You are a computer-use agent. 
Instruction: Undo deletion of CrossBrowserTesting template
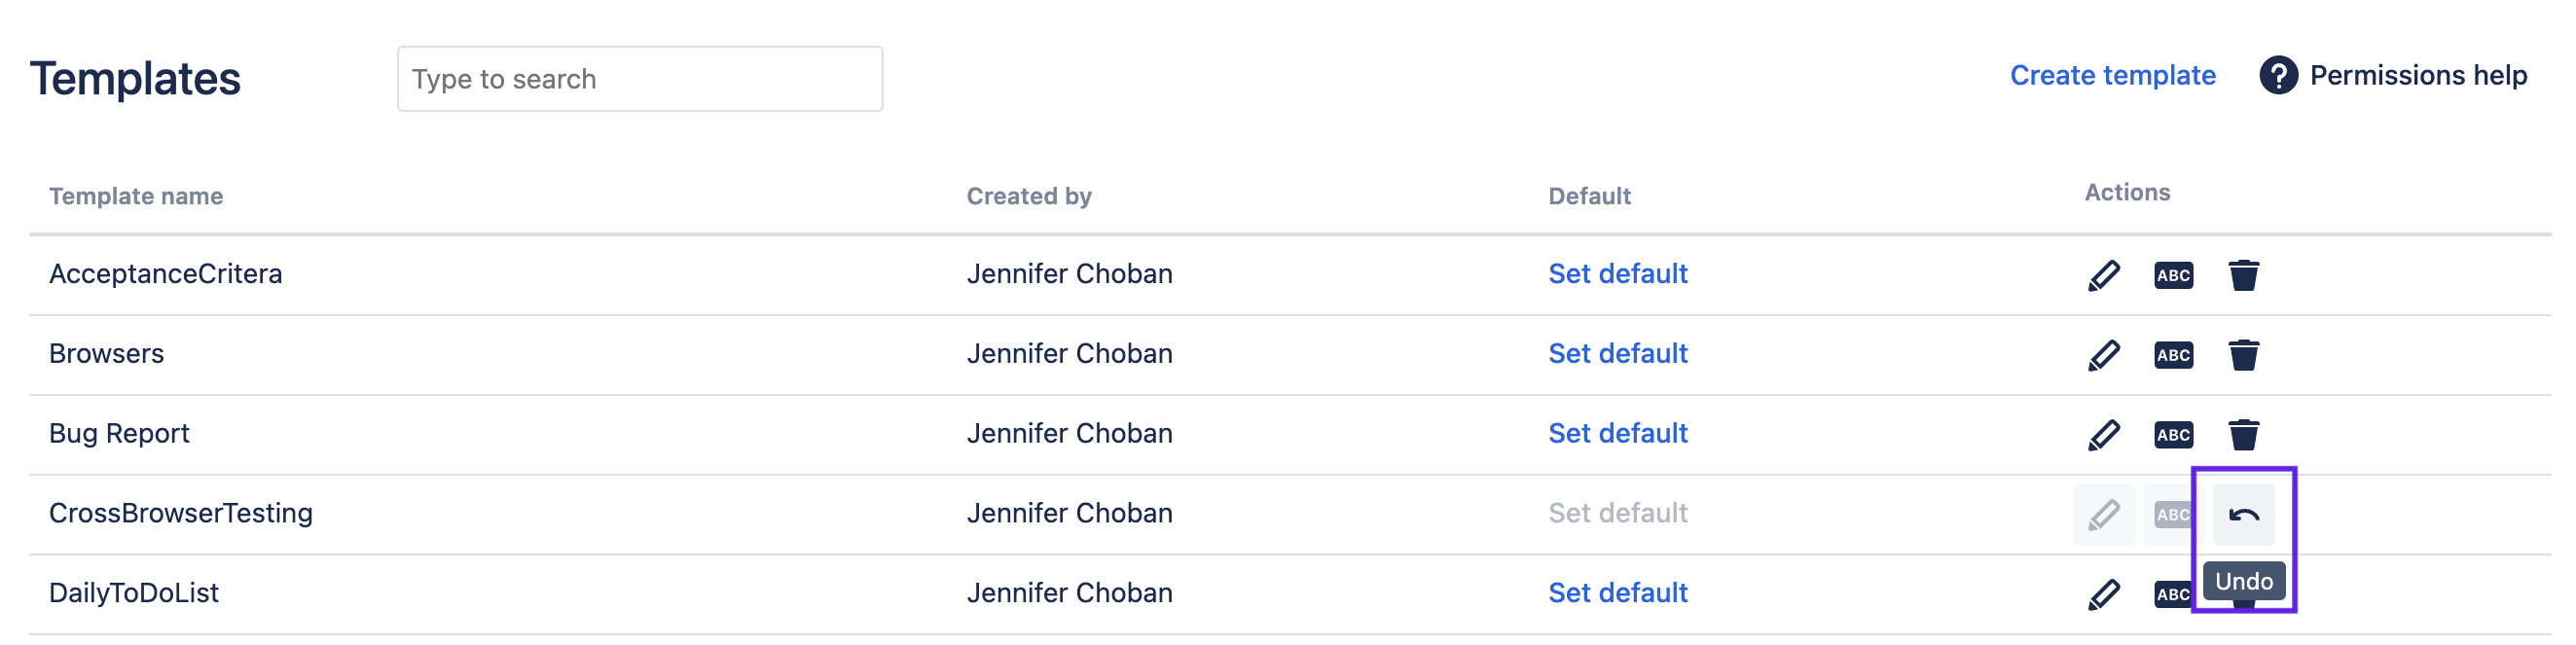point(2243,515)
